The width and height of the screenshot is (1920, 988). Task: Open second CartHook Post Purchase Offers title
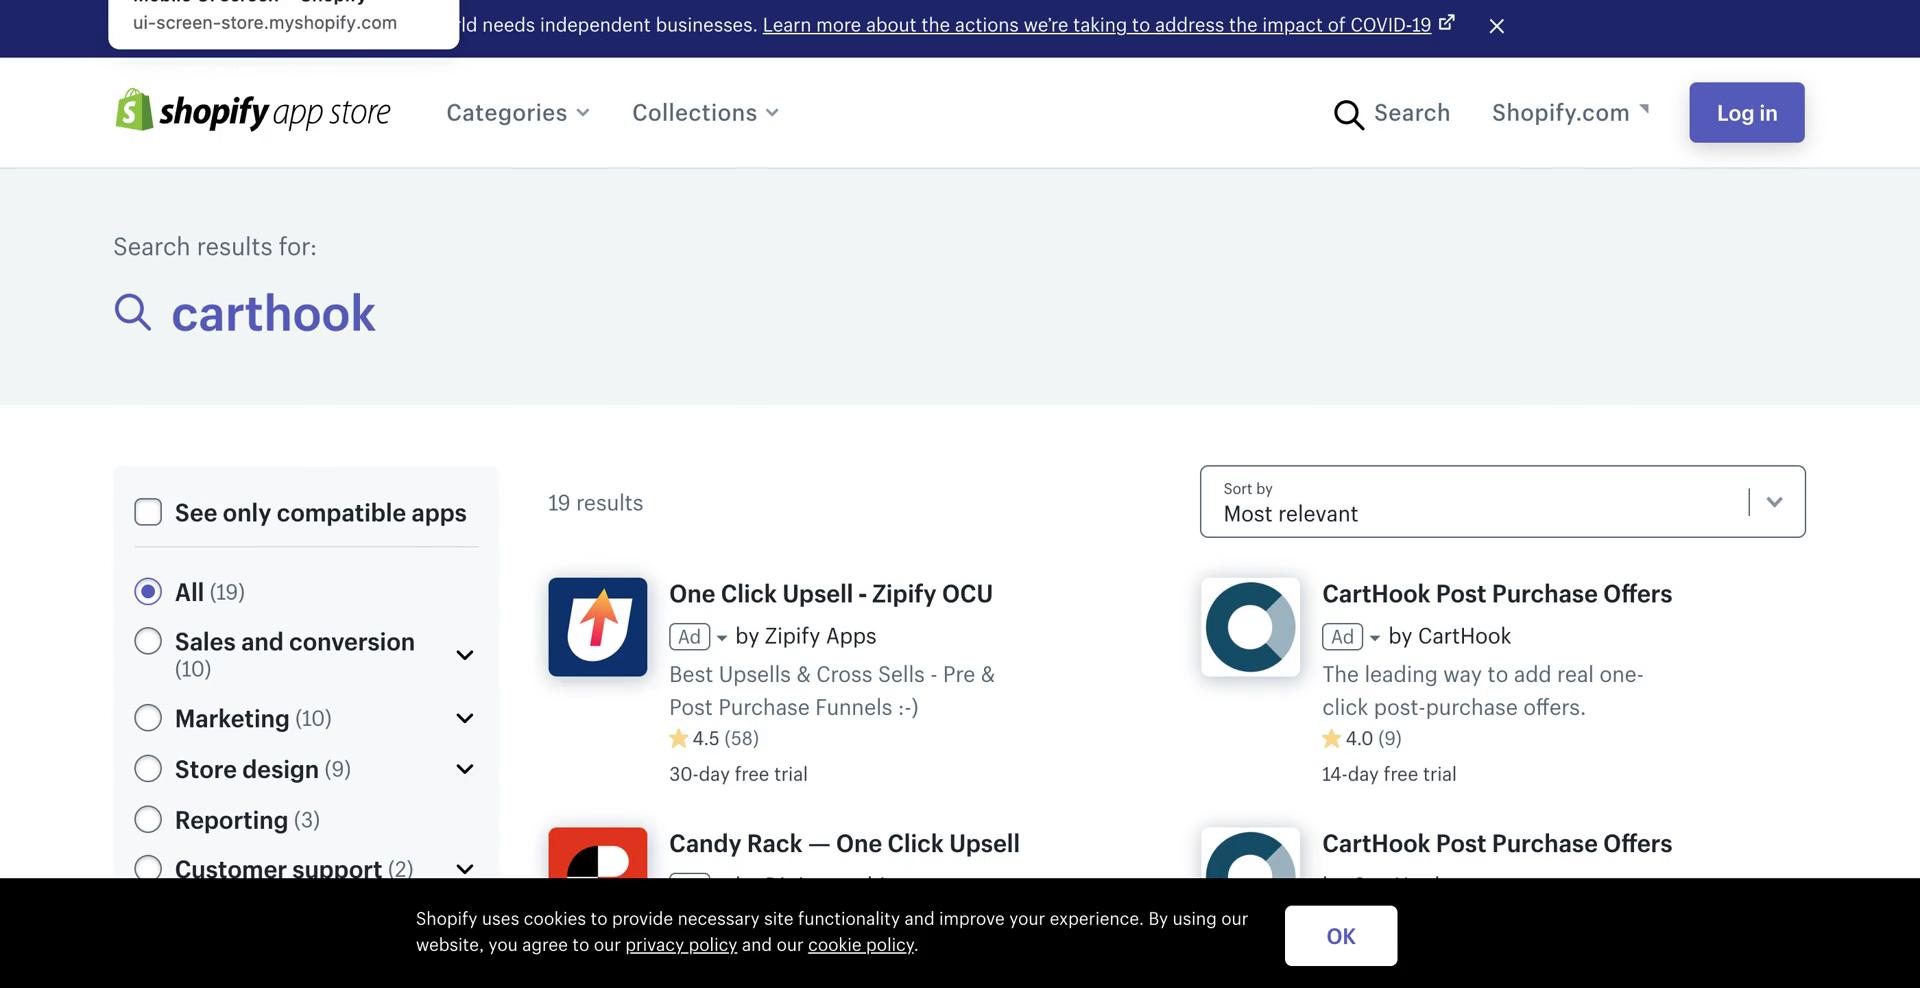point(1496,844)
